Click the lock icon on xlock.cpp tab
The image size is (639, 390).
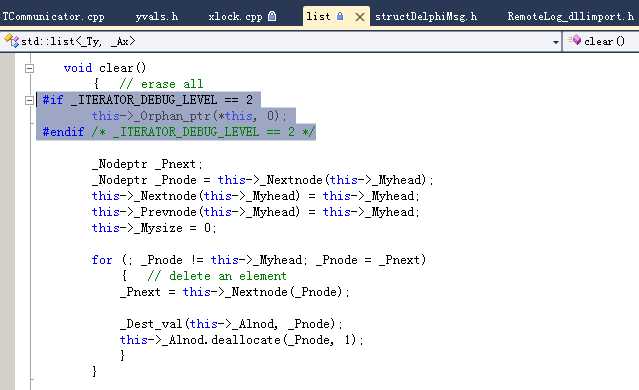(272, 16)
